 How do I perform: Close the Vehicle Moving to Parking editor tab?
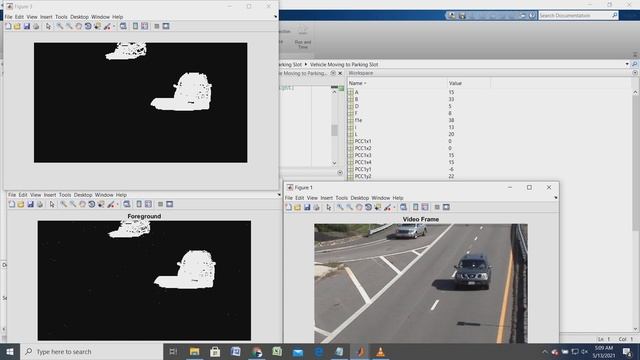tap(340, 73)
